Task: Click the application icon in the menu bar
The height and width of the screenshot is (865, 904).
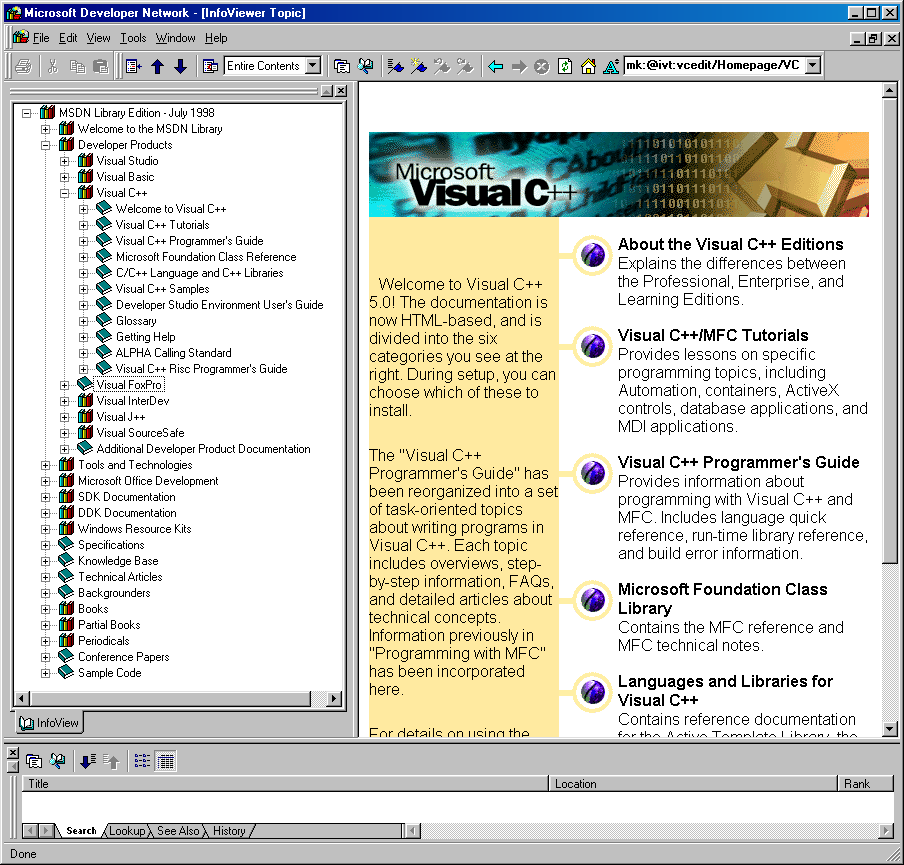Action: (21, 37)
